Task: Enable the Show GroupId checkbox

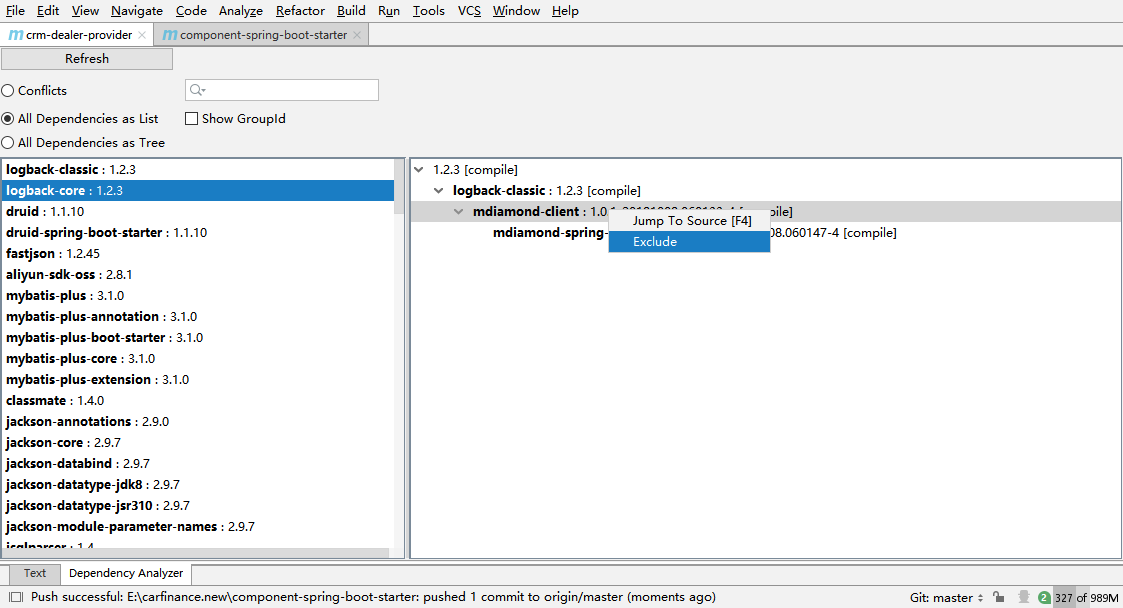Action: (x=192, y=119)
